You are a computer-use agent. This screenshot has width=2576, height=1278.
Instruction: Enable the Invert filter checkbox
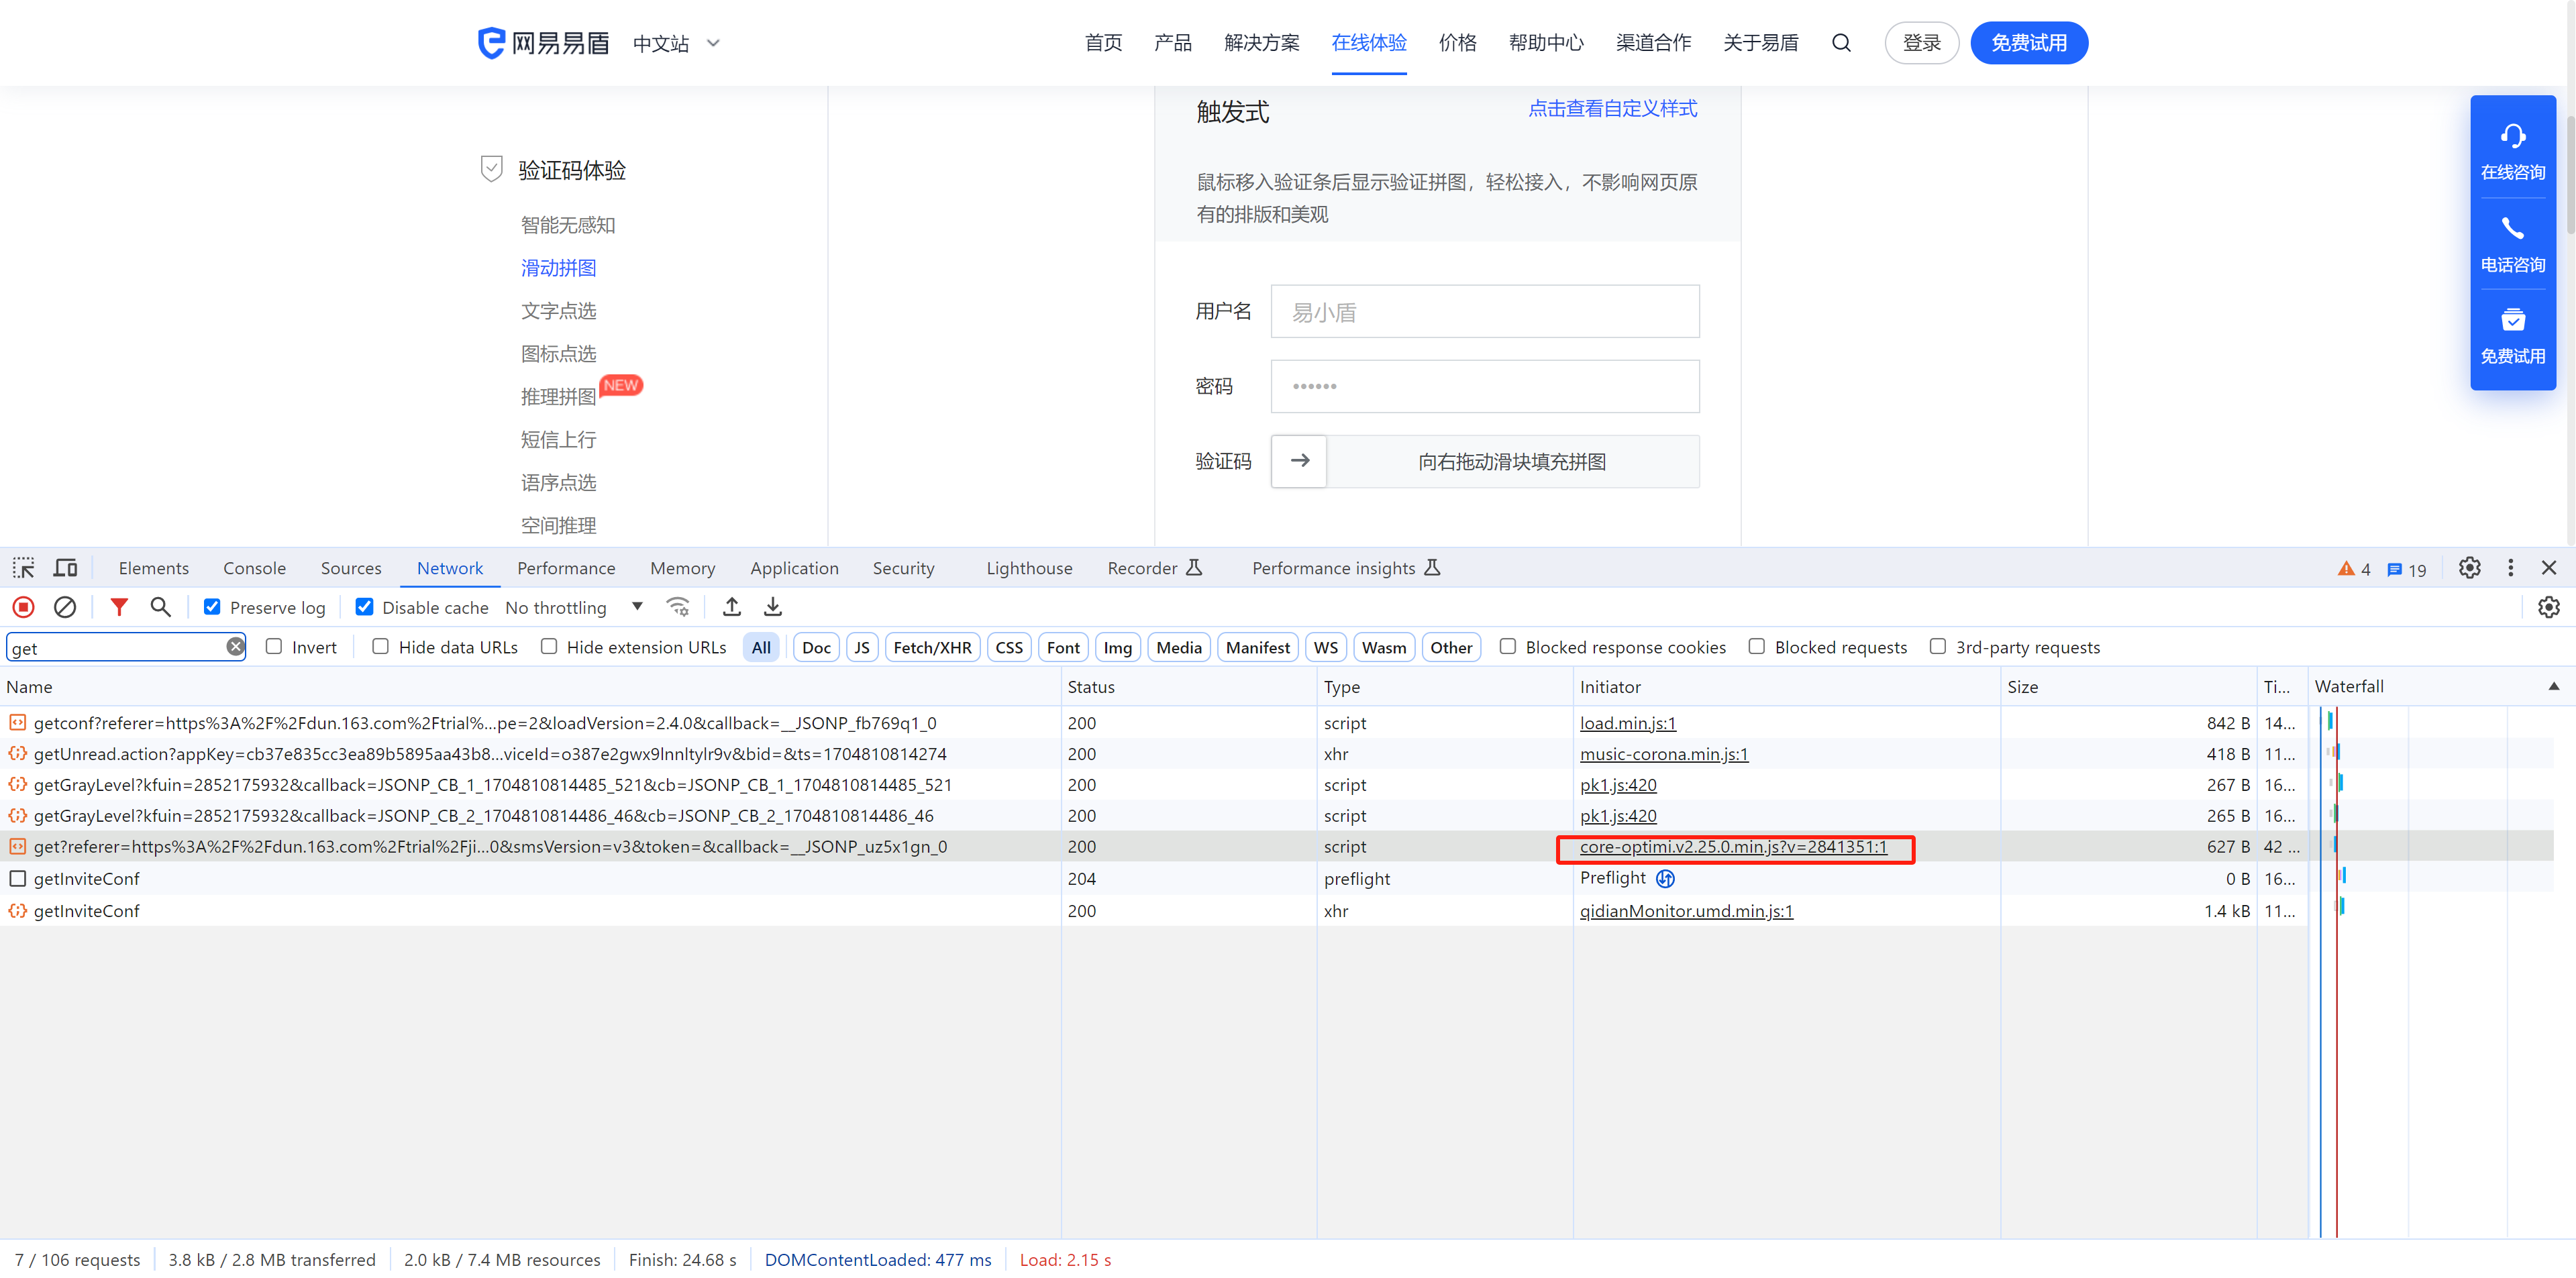tap(274, 647)
